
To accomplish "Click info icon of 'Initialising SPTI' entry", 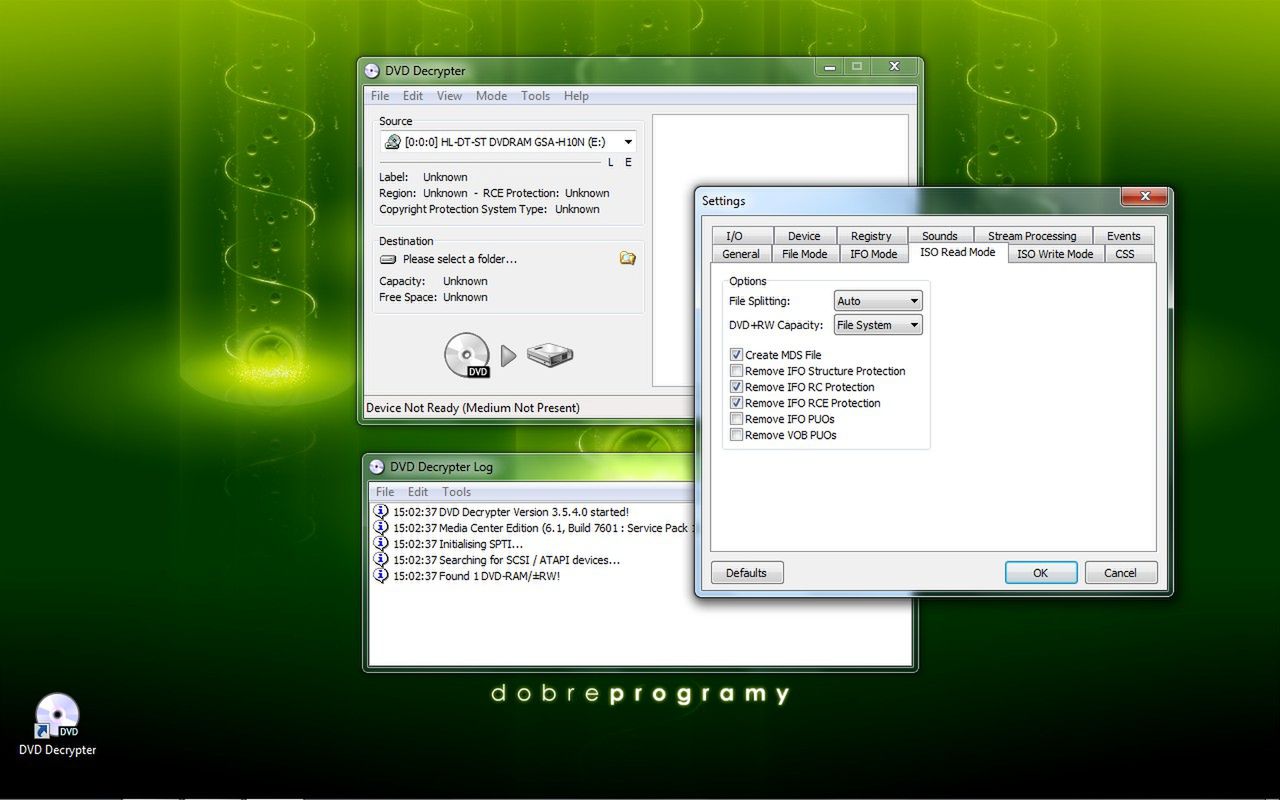I will 381,544.
